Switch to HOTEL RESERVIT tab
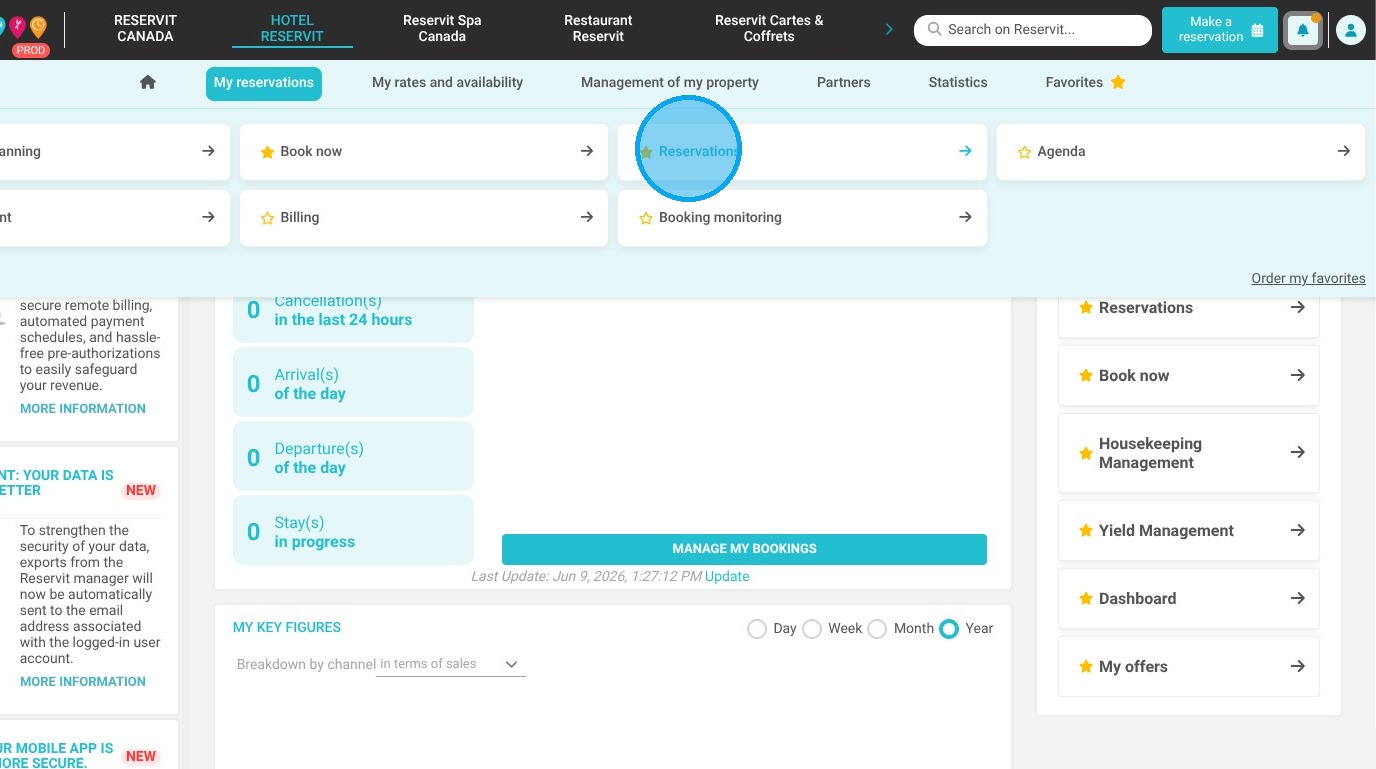The height and width of the screenshot is (769, 1376). pos(292,28)
